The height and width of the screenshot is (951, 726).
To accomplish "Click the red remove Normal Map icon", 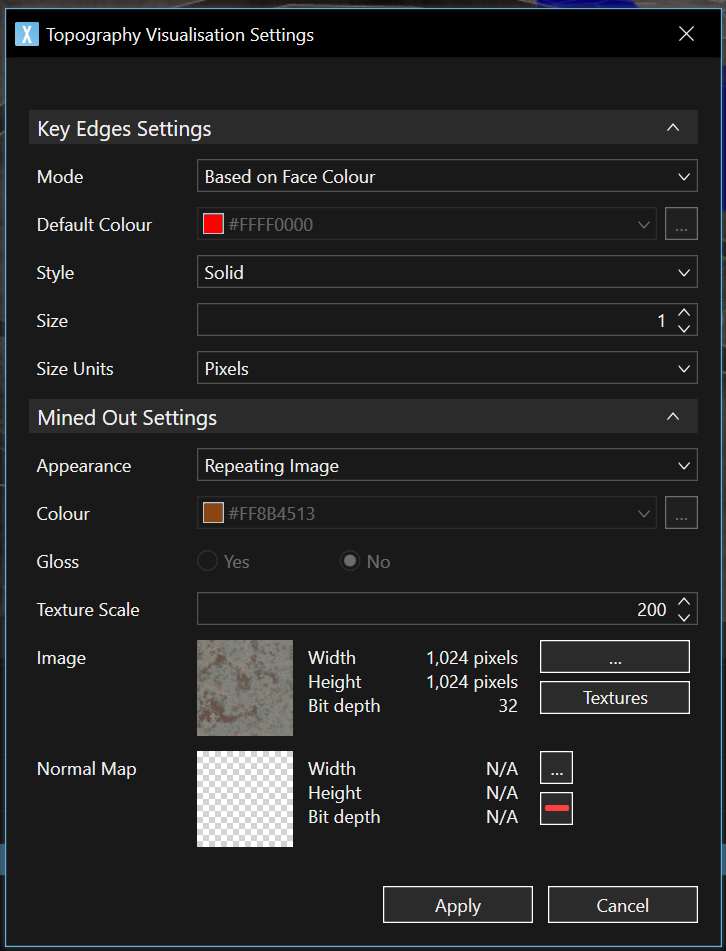I will click(556, 808).
